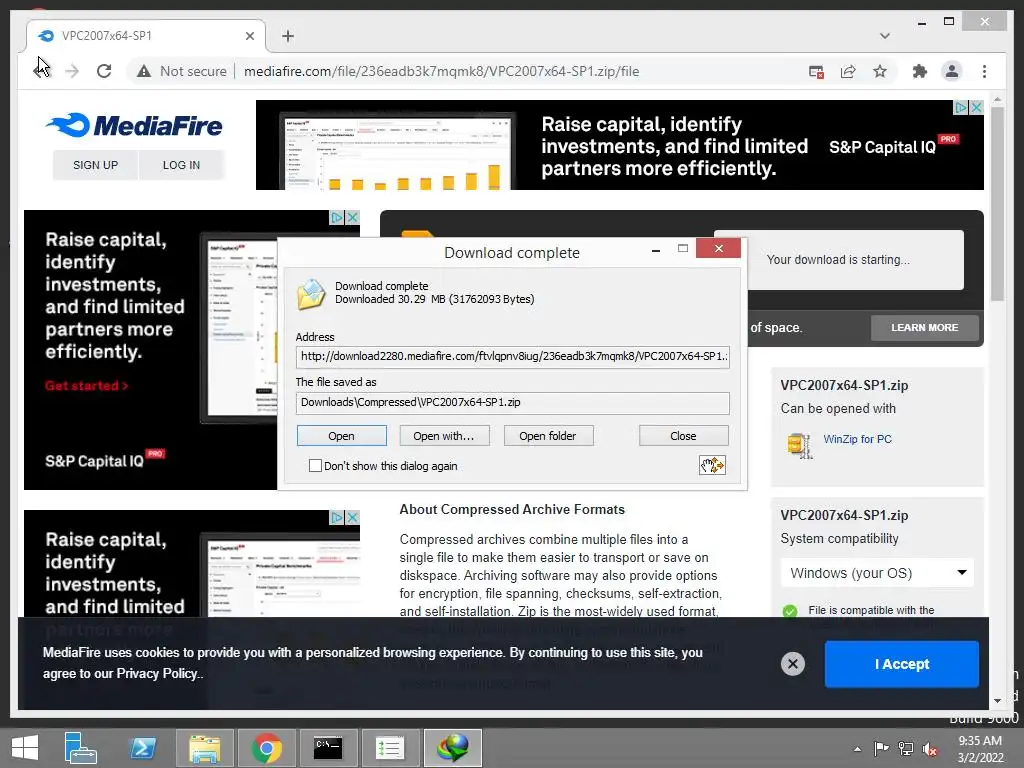Open File Explorer from taskbar
The image size is (1024, 768).
(x=204, y=748)
